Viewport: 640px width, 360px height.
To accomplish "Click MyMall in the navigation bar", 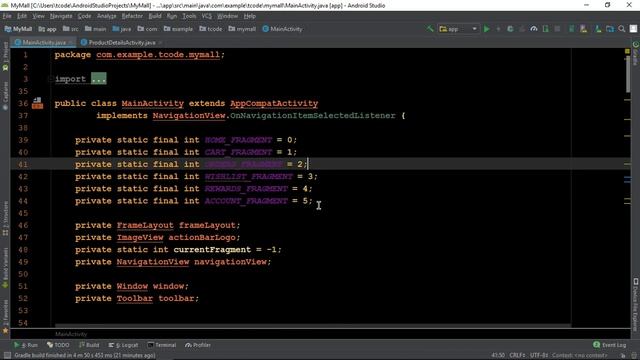I will click(x=18, y=29).
